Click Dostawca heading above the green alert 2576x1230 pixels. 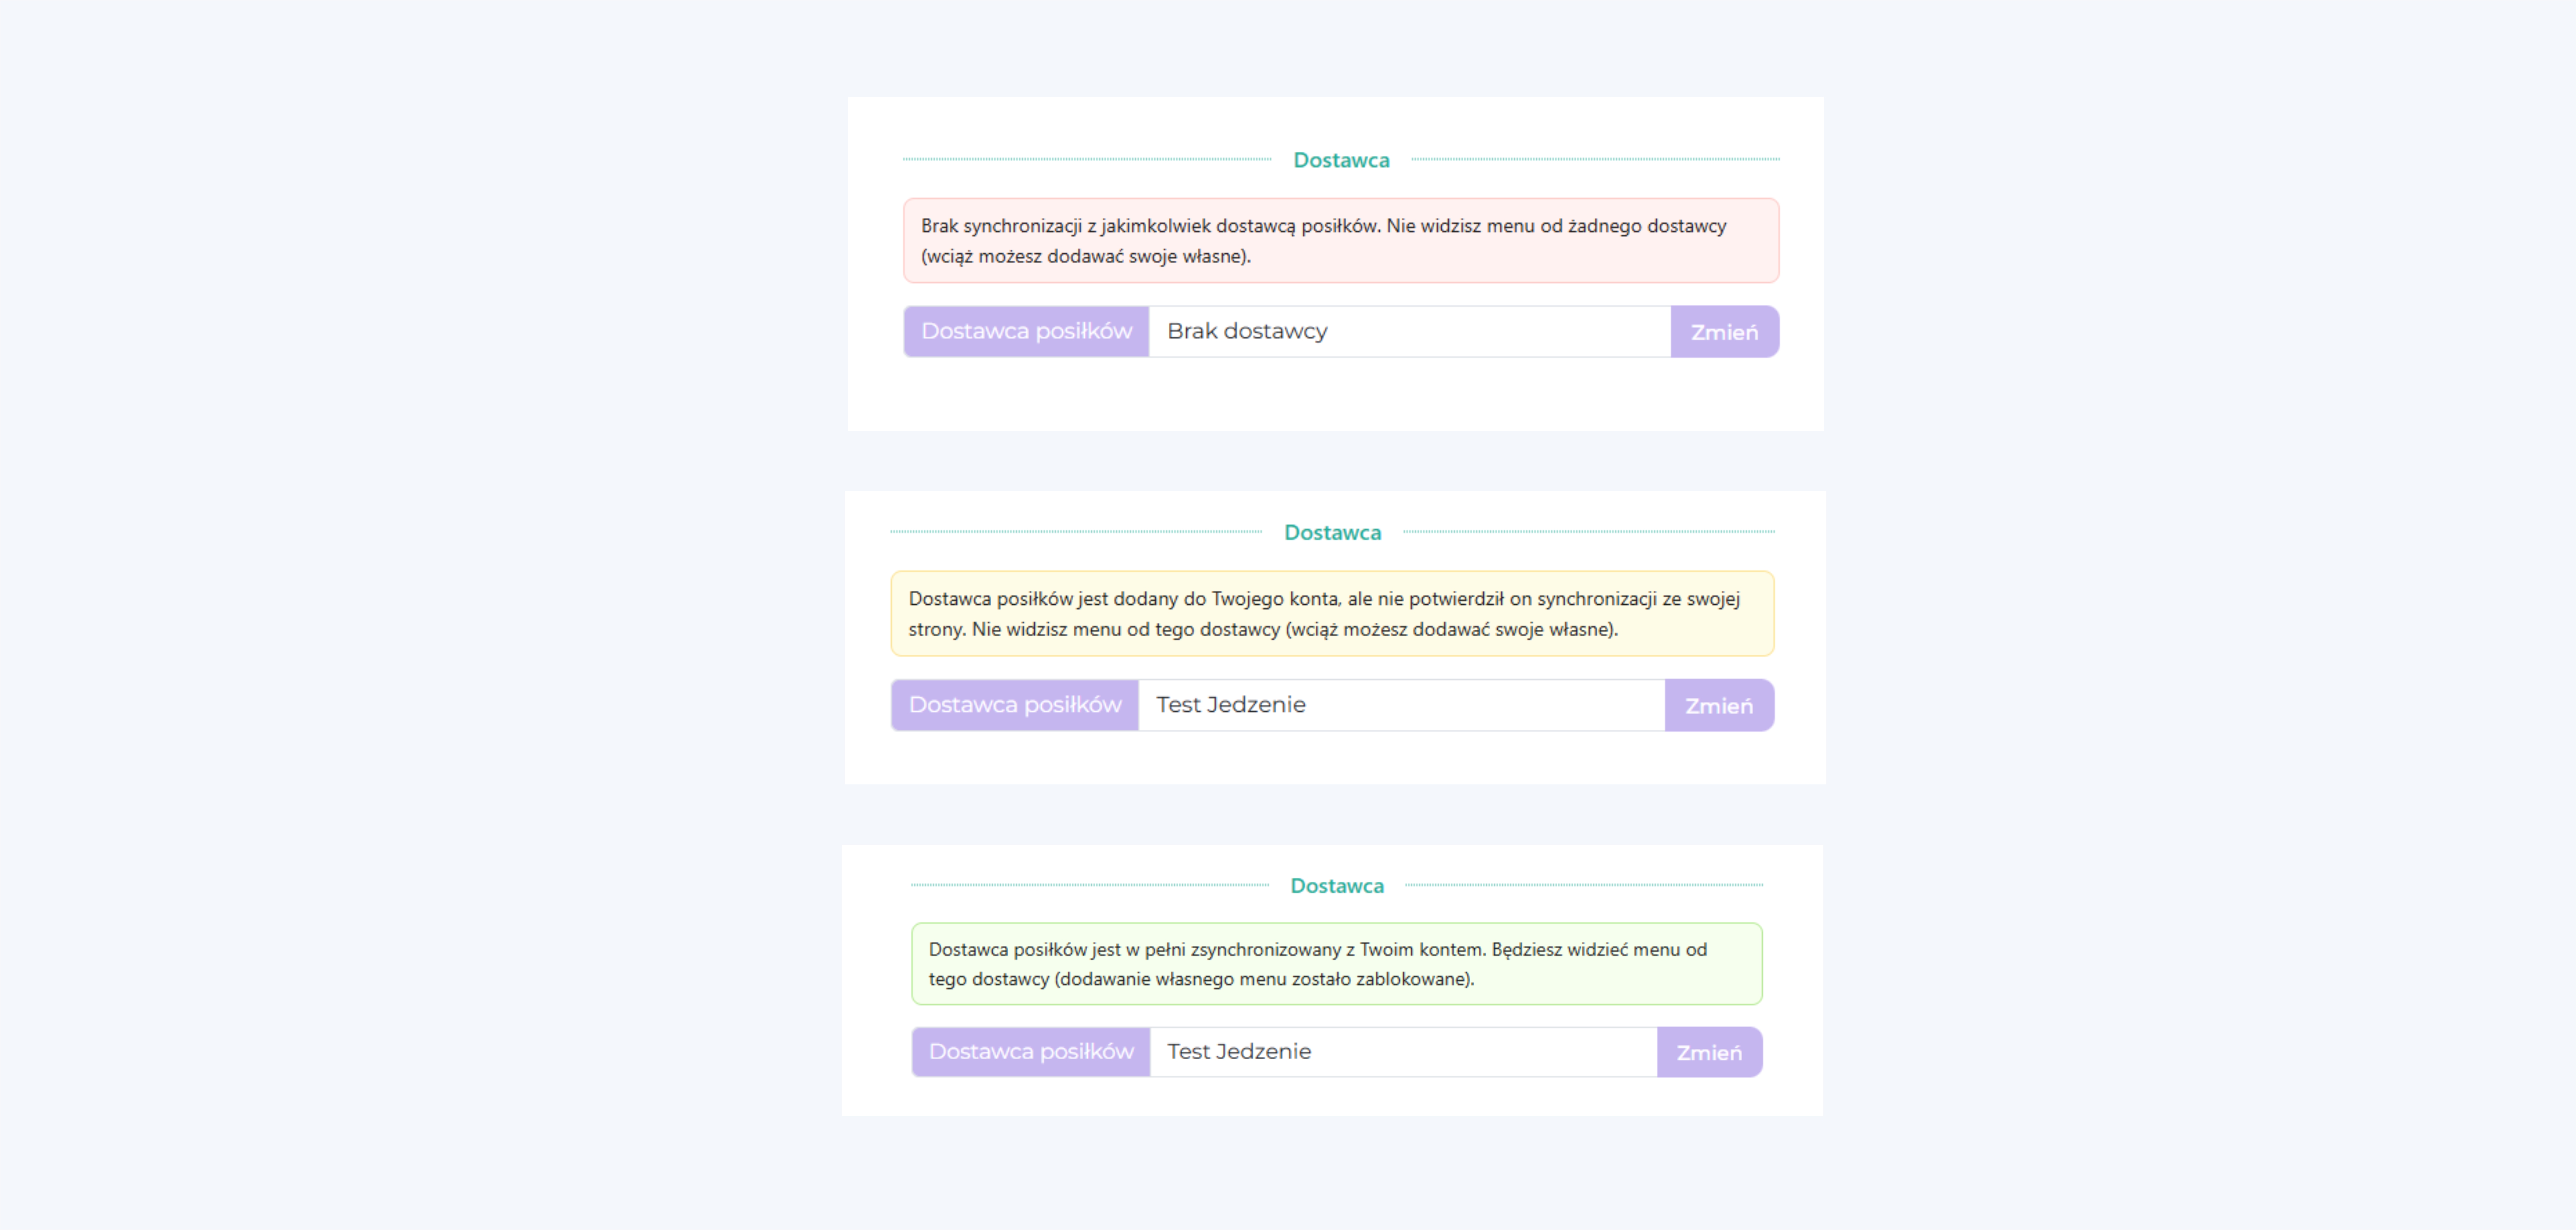click(x=1337, y=886)
